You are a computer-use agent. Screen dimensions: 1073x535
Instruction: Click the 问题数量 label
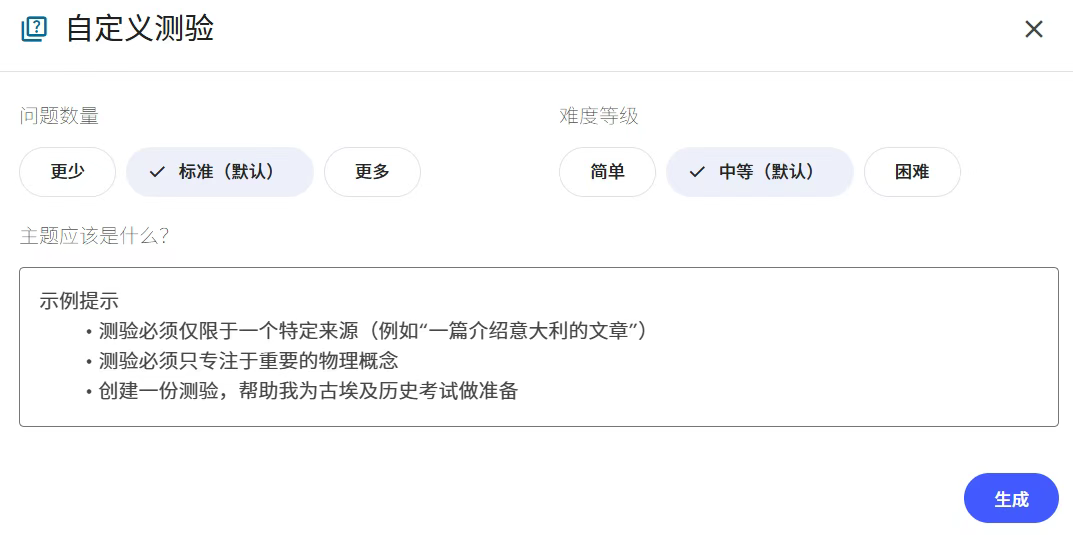coord(59,116)
